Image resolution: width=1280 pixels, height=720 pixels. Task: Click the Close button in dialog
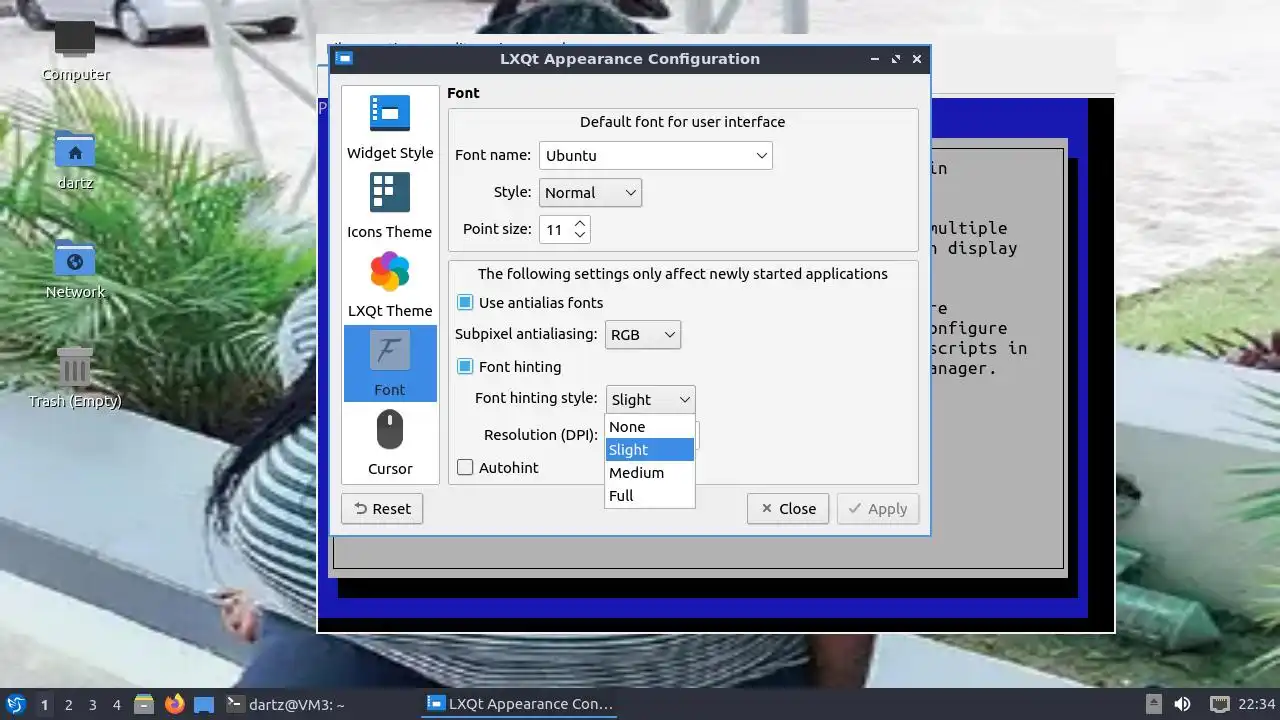[x=788, y=508]
